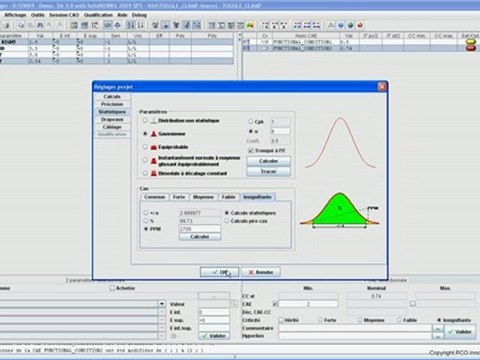Image resolution: width=480 pixels, height=360 pixels.
Task: Select the Cpk radio button
Action: pyautogui.click(x=251, y=122)
